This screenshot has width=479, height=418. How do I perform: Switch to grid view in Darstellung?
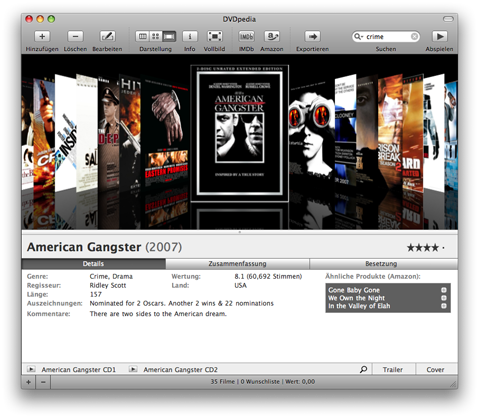(x=155, y=36)
